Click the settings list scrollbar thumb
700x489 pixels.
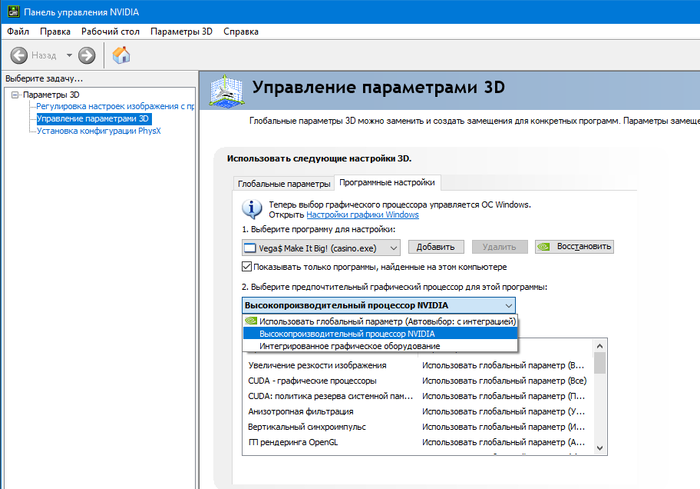pyautogui.click(x=600, y=363)
